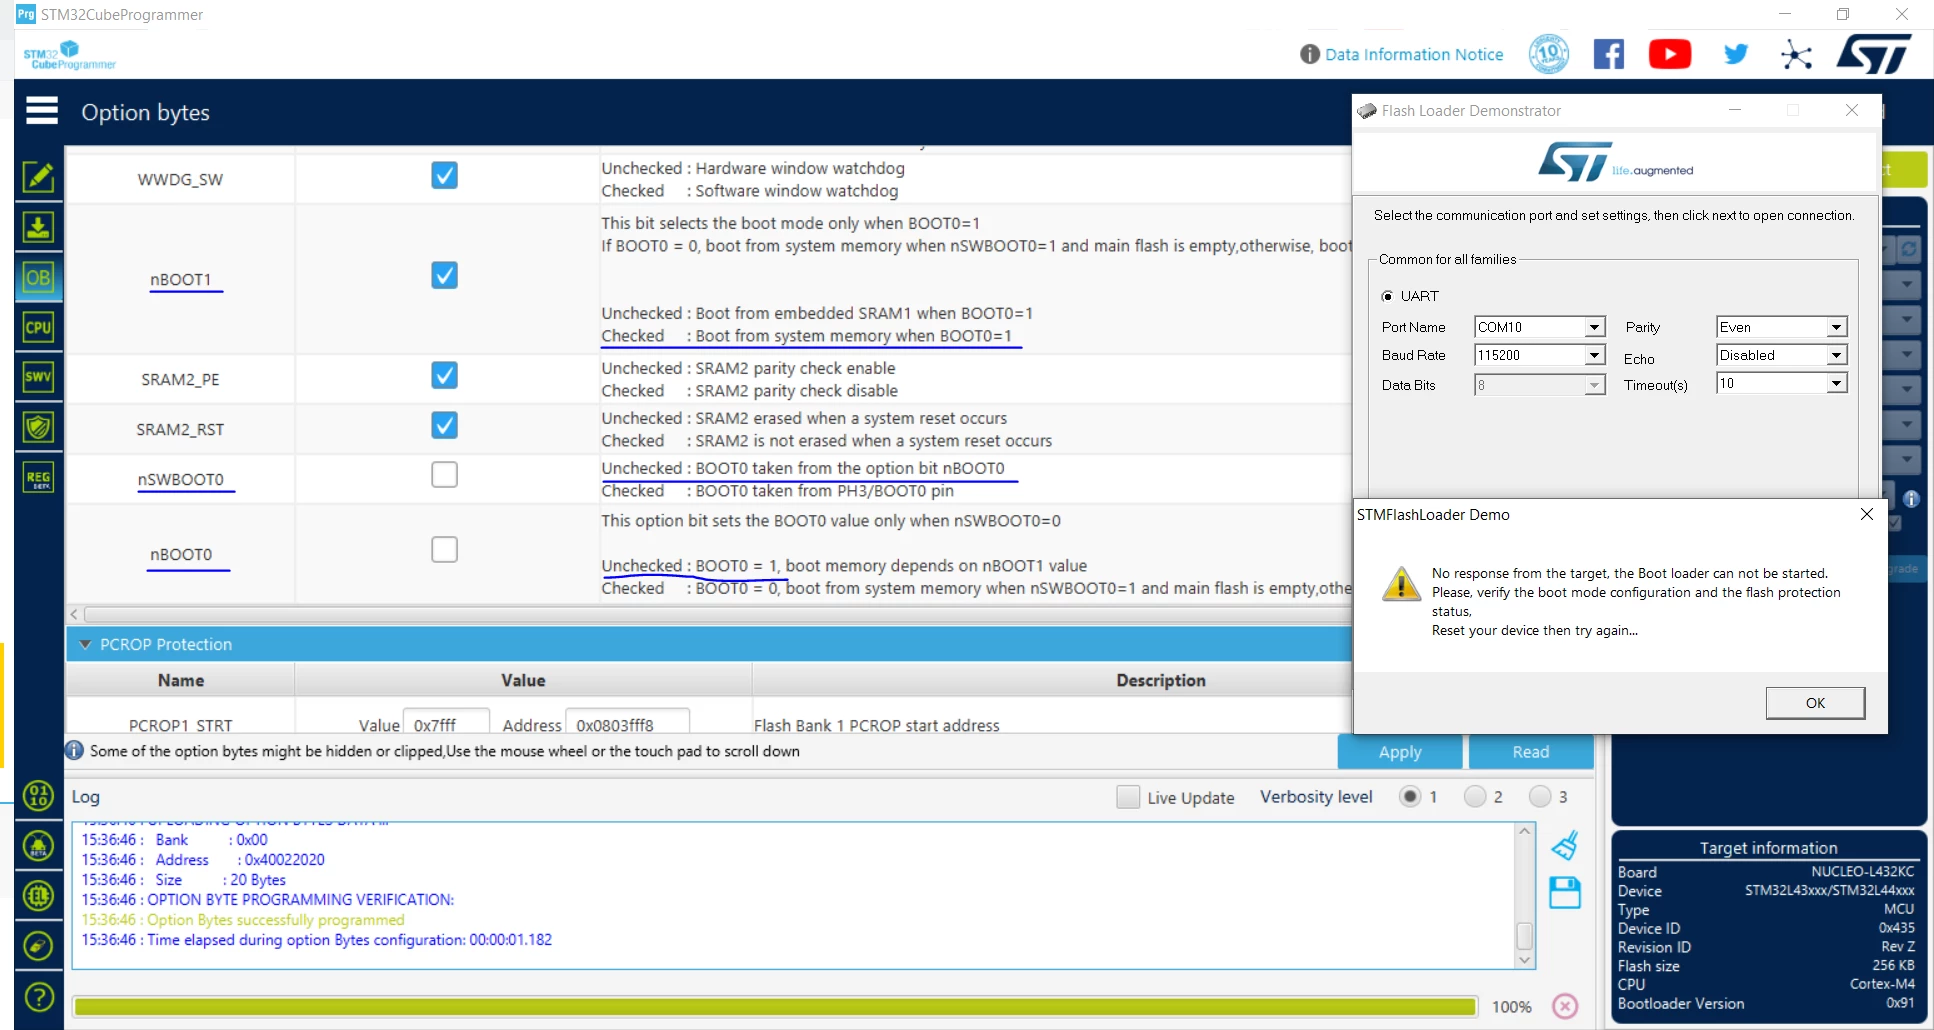Check the nBOOT0 checkbox
This screenshot has width=1934, height=1030.
click(x=444, y=549)
